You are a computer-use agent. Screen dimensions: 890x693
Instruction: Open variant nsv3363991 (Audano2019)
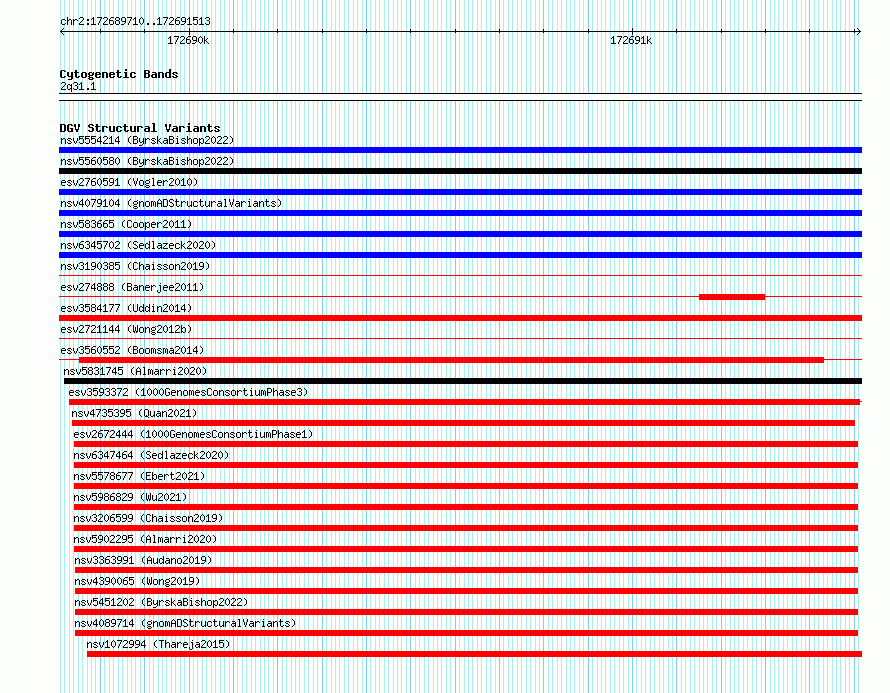click(x=143, y=560)
